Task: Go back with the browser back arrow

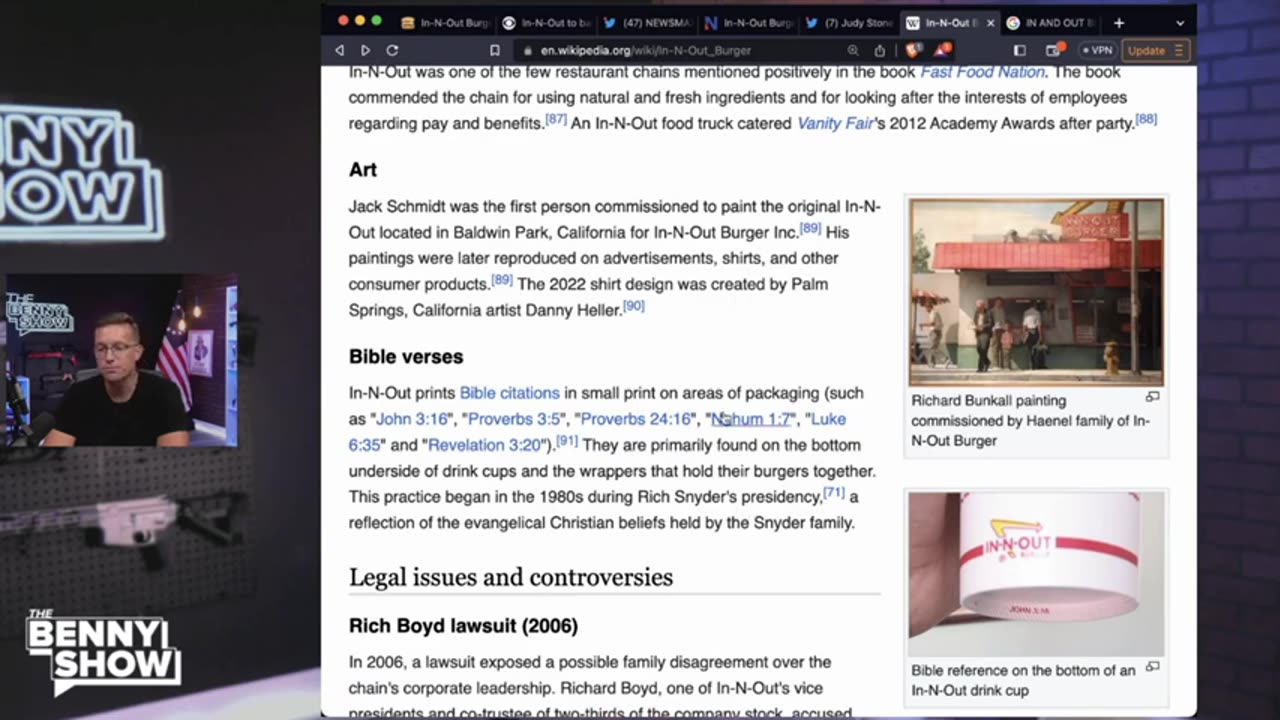Action: point(340,50)
